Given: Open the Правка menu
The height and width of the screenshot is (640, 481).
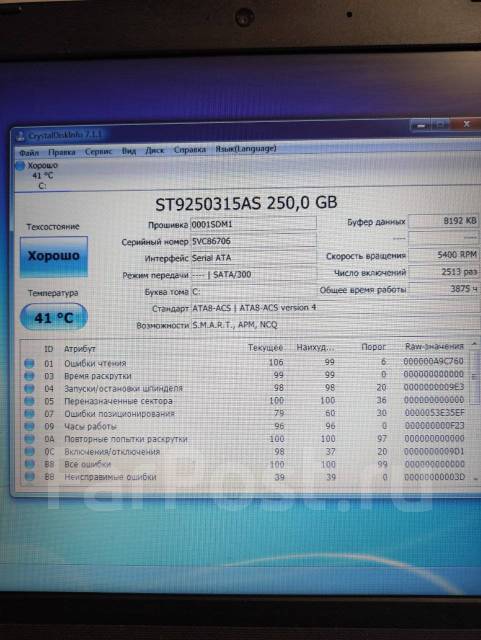Looking at the screenshot, I should pyautogui.click(x=62, y=152).
